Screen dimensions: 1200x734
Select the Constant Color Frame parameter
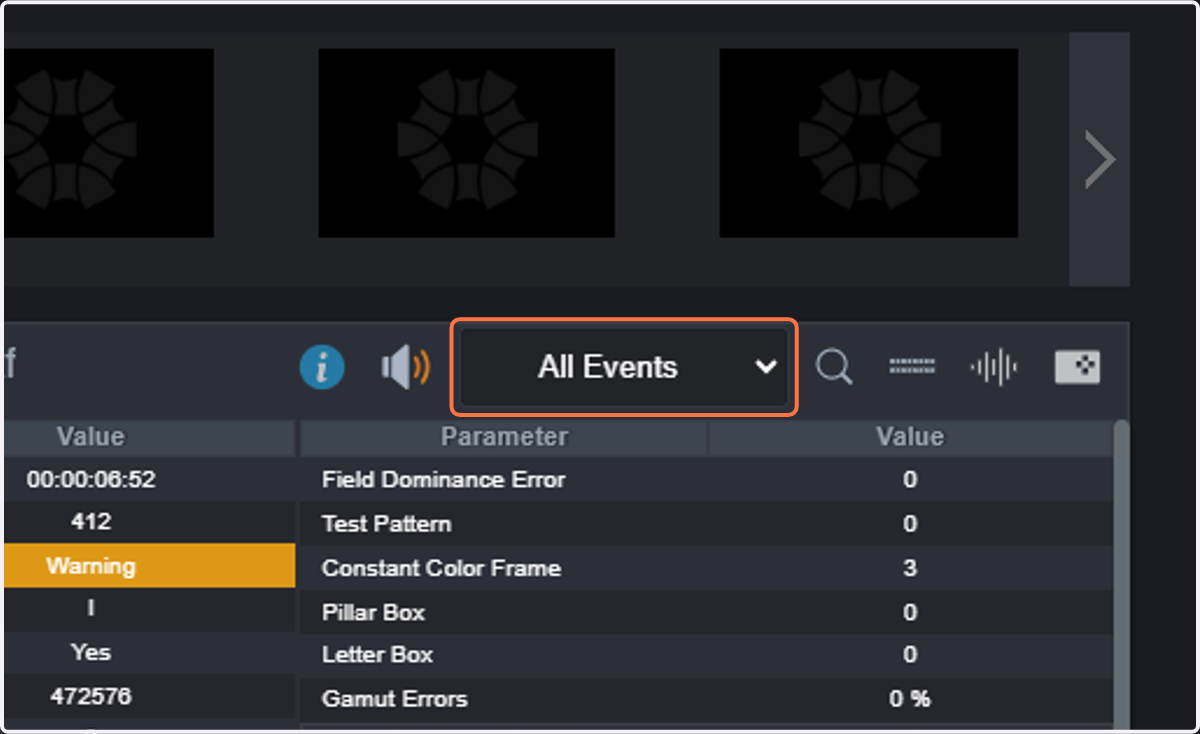pos(441,568)
